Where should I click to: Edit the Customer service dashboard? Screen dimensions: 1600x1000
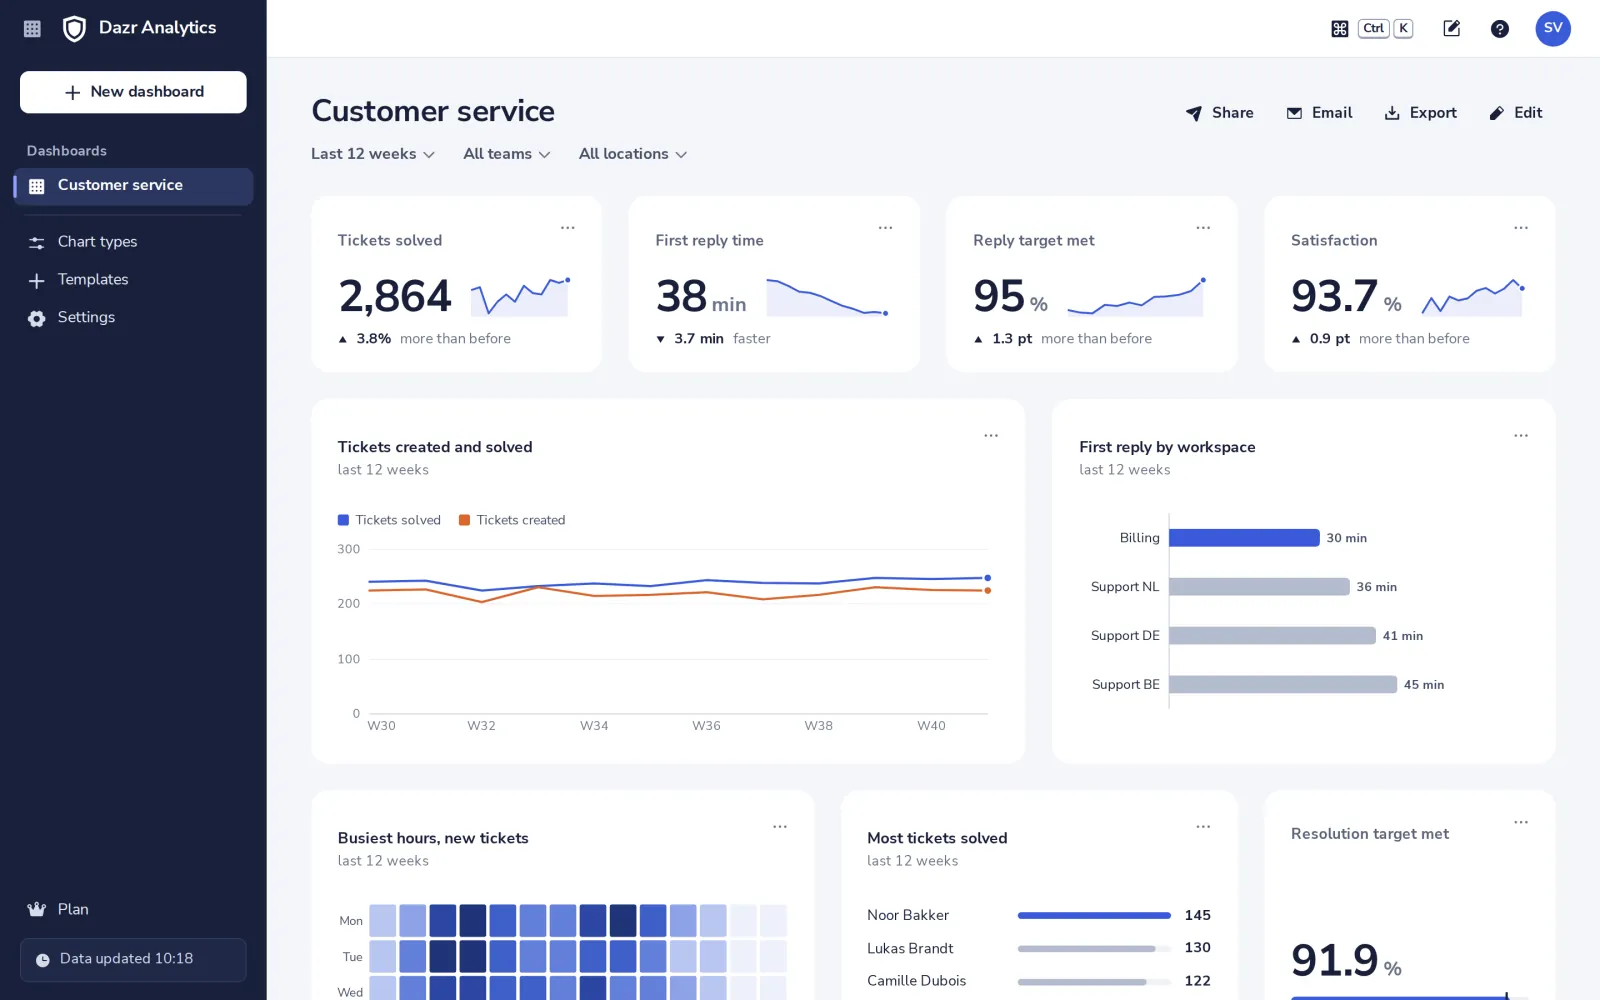pyautogui.click(x=1516, y=113)
